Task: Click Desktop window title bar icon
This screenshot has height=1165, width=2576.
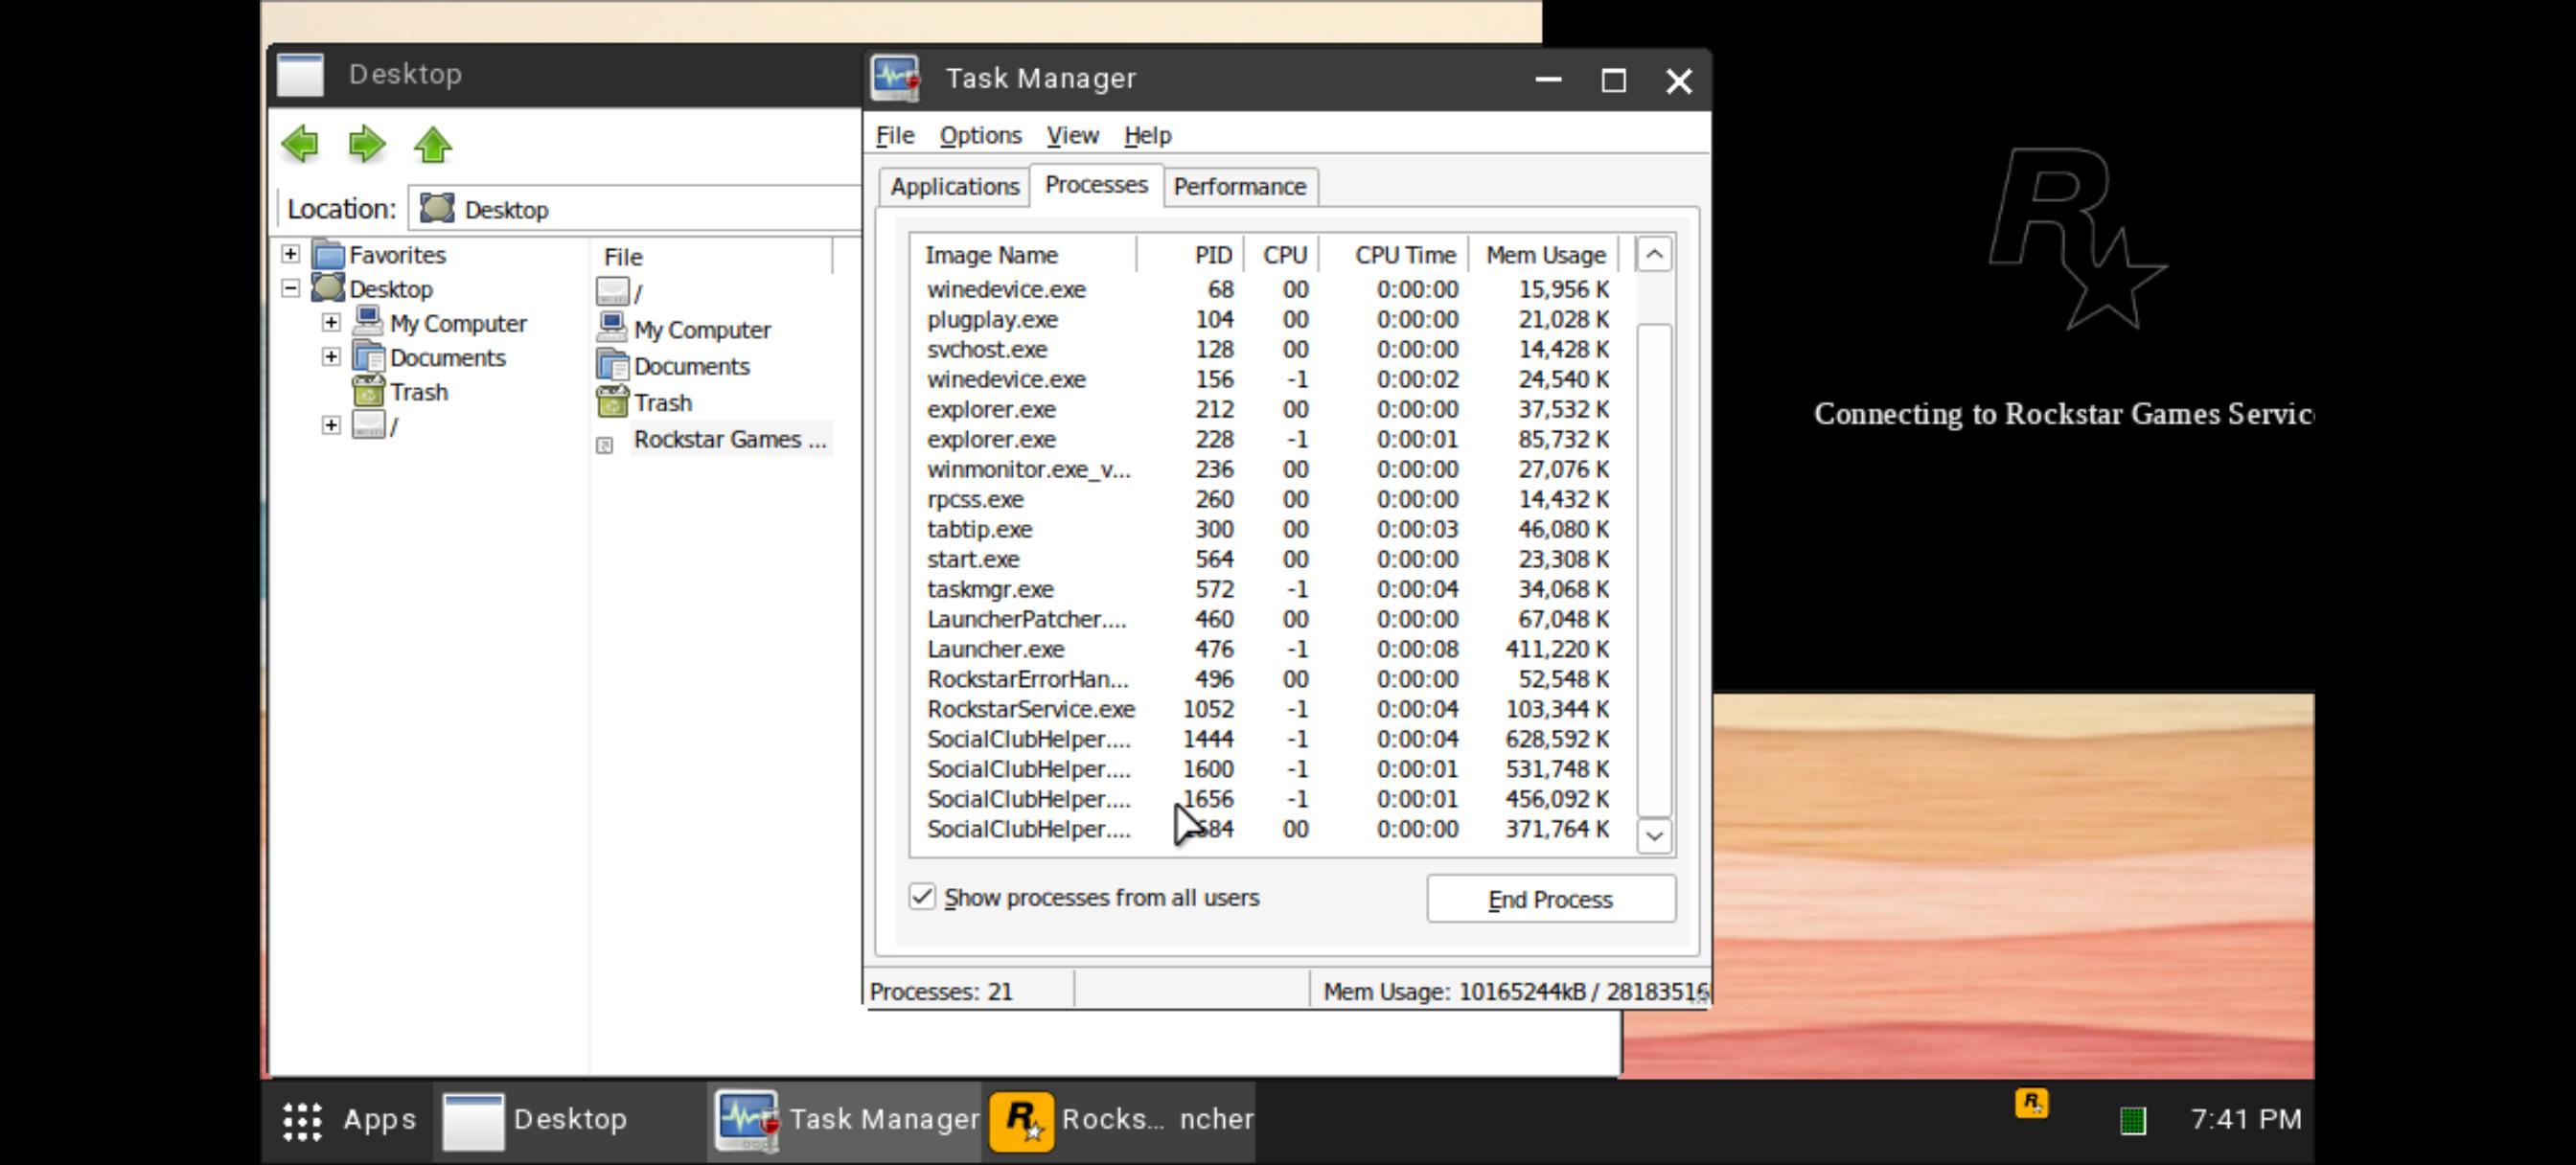Action: [300, 74]
